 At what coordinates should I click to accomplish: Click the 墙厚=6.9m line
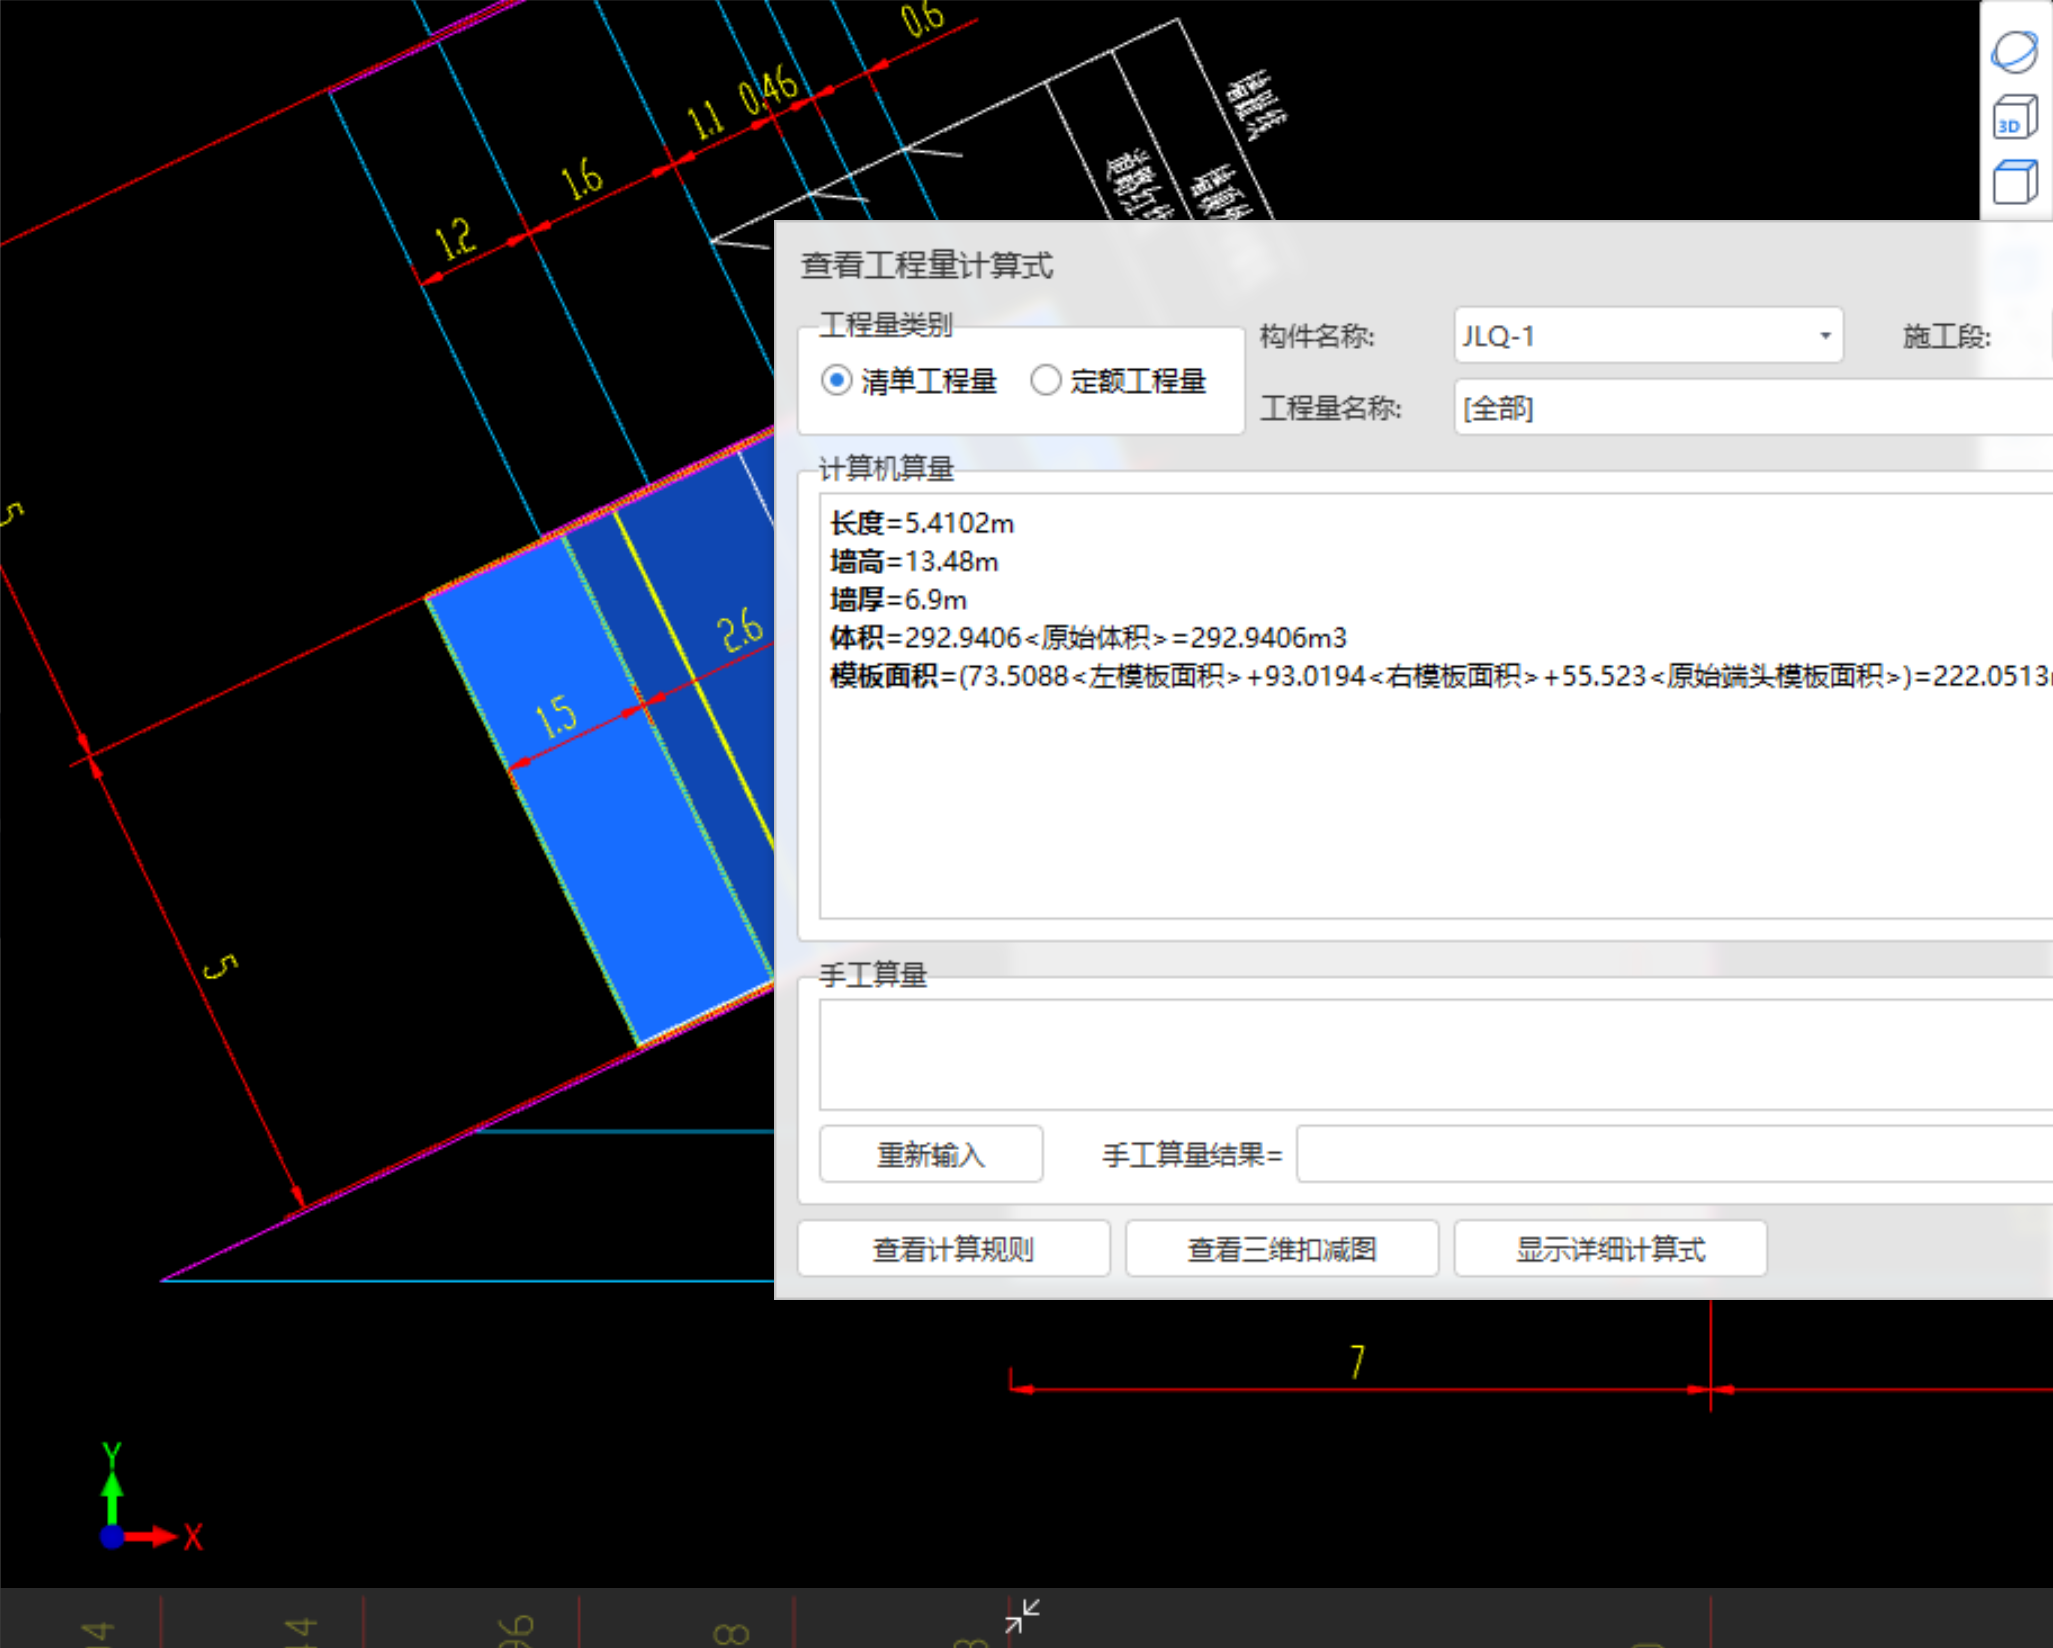[x=898, y=599]
